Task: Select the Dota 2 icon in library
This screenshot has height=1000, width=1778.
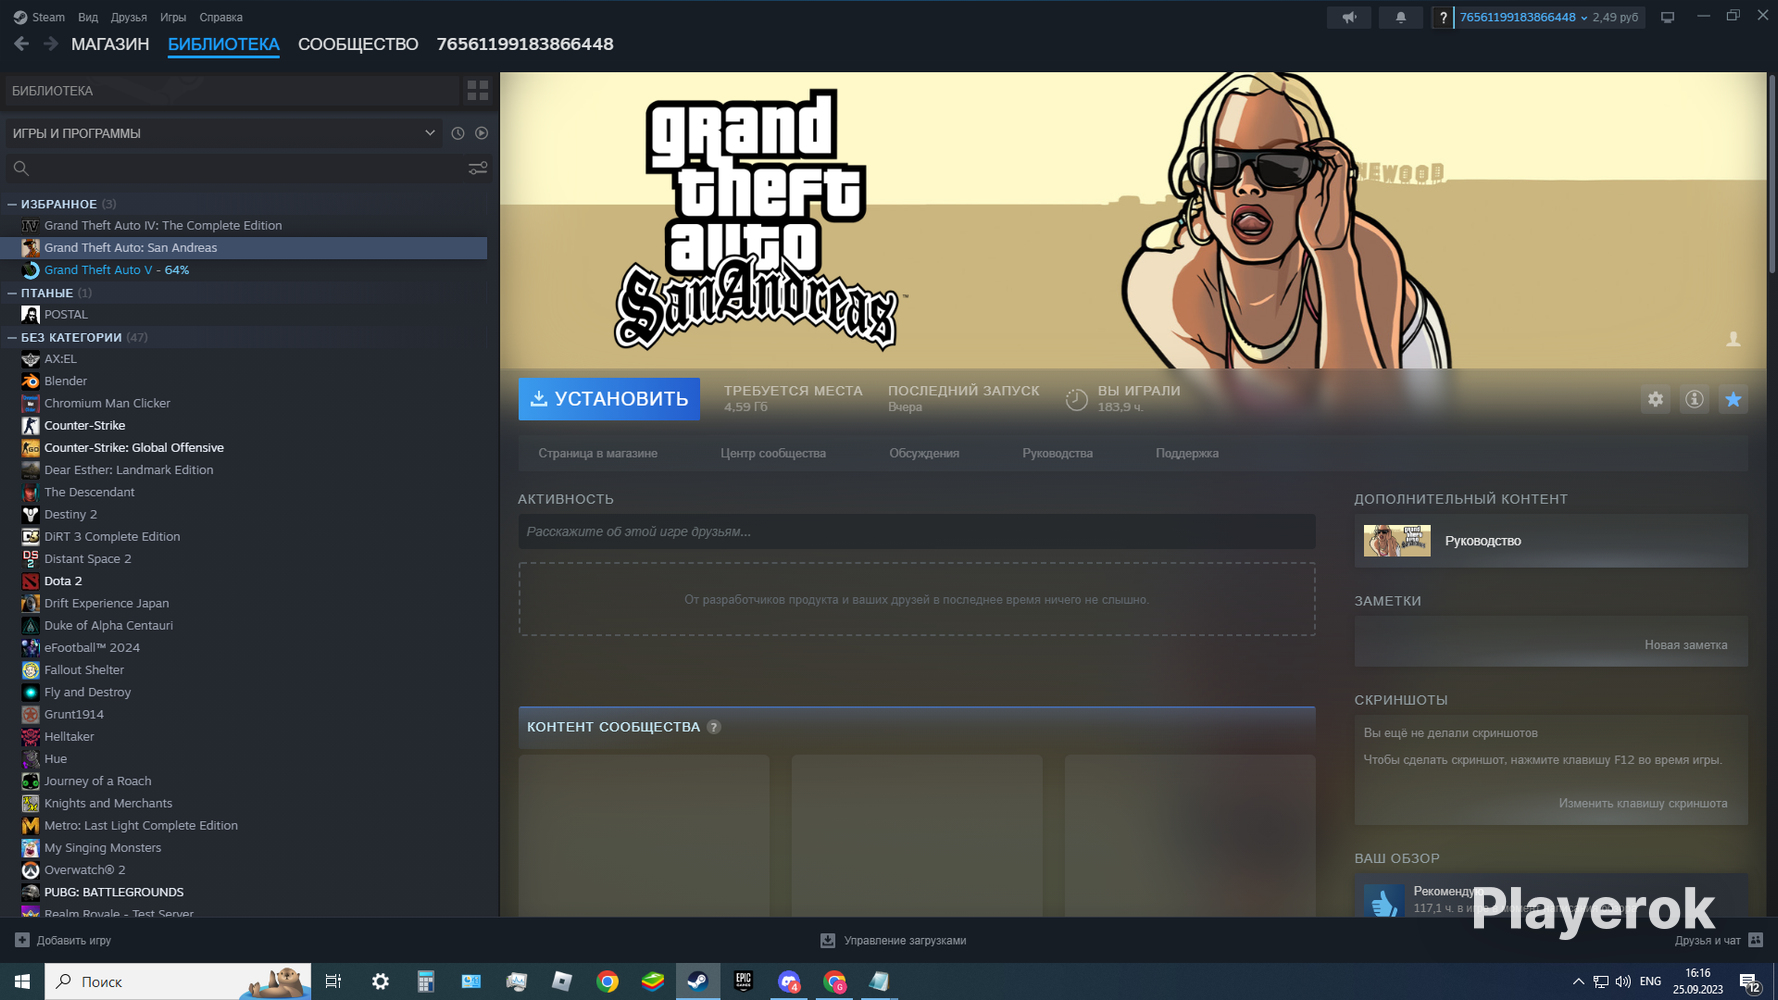Action: (x=31, y=581)
